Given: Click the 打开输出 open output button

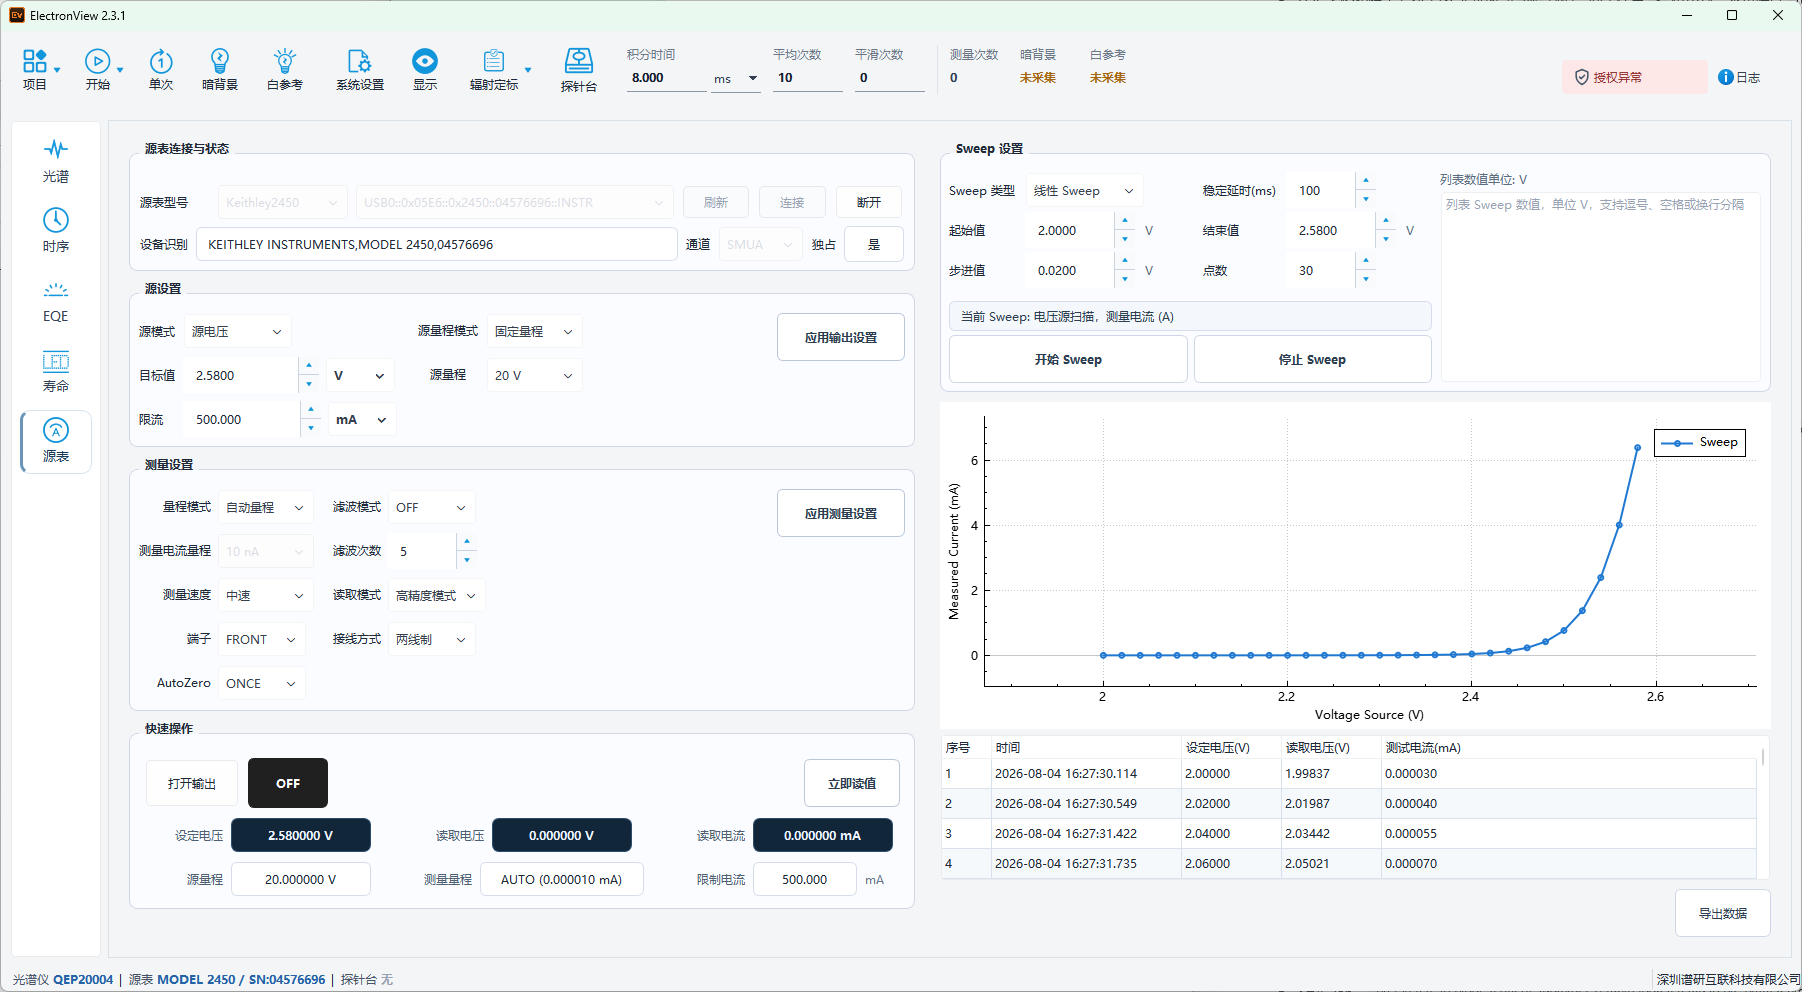Looking at the screenshot, I should (192, 783).
